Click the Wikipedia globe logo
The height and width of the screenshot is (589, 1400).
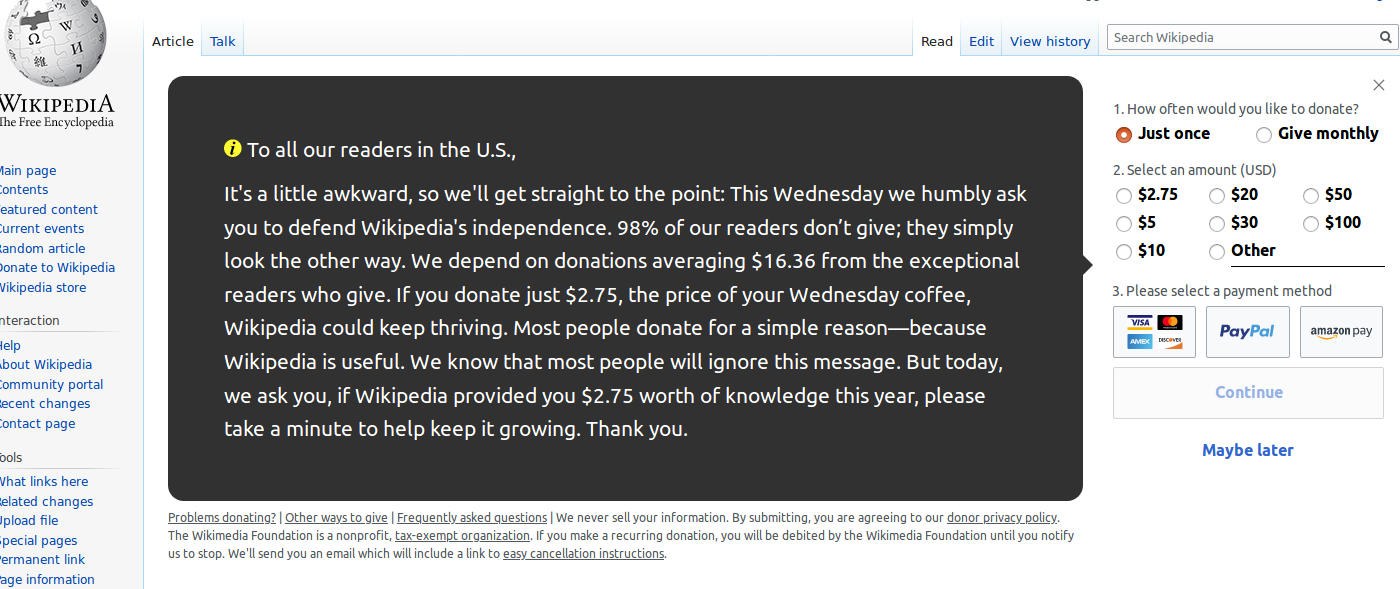tap(57, 43)
